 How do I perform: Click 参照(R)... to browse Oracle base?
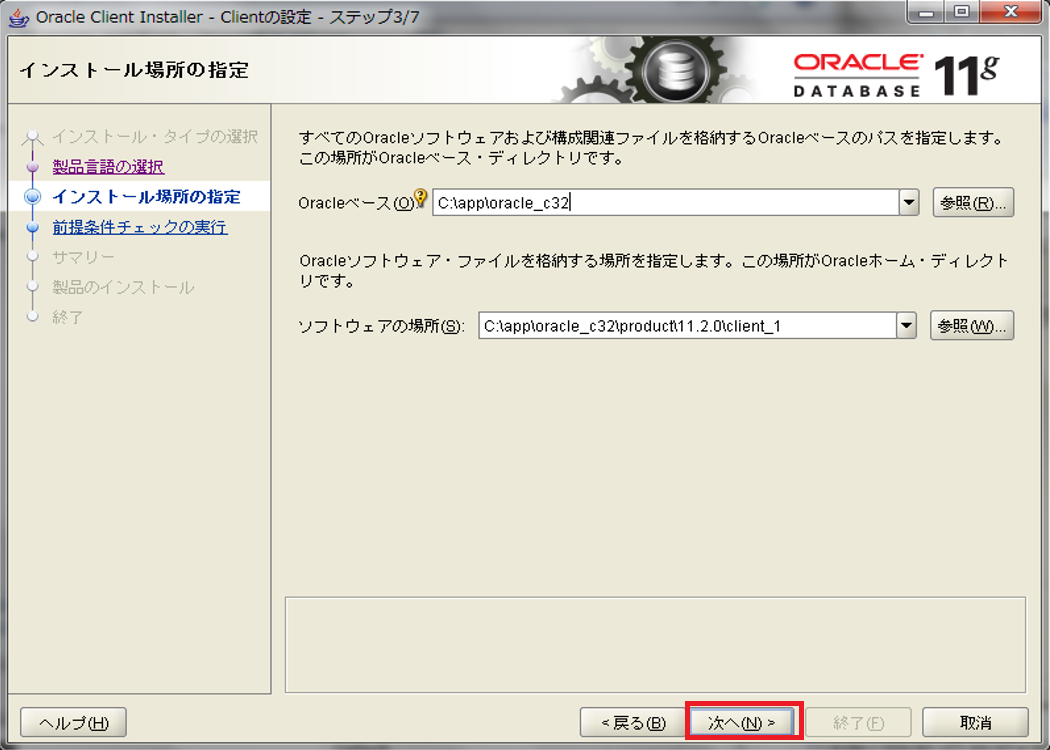[x=973, y=203]
